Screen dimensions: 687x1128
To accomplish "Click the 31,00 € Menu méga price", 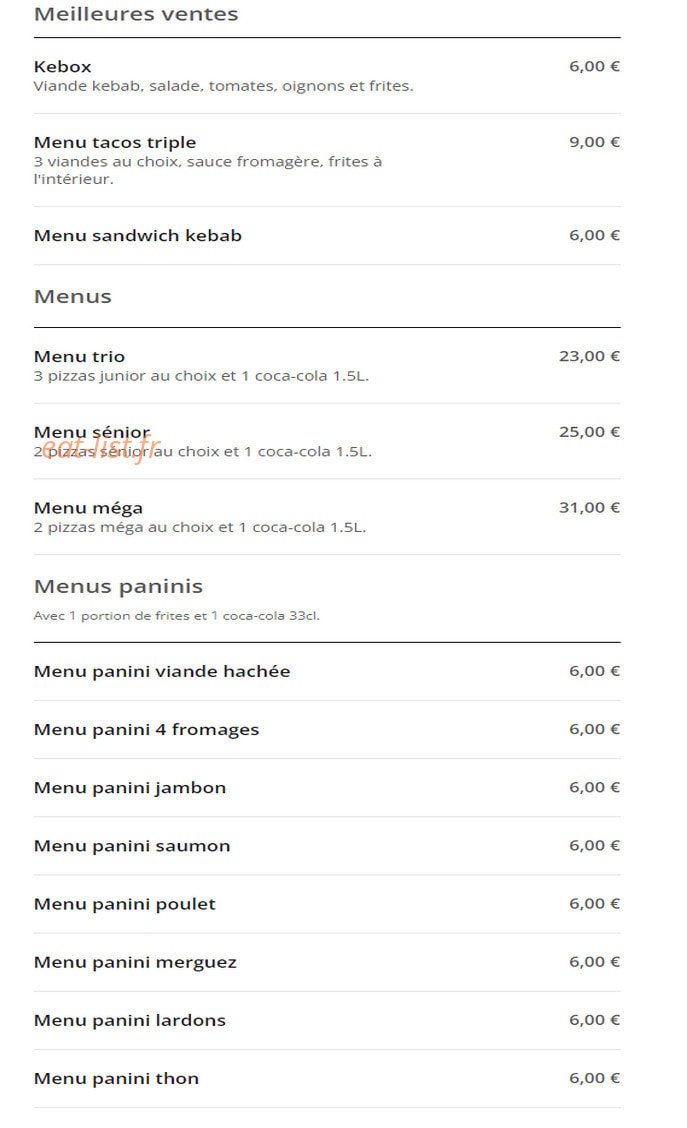I will click(x=589, y=507).
